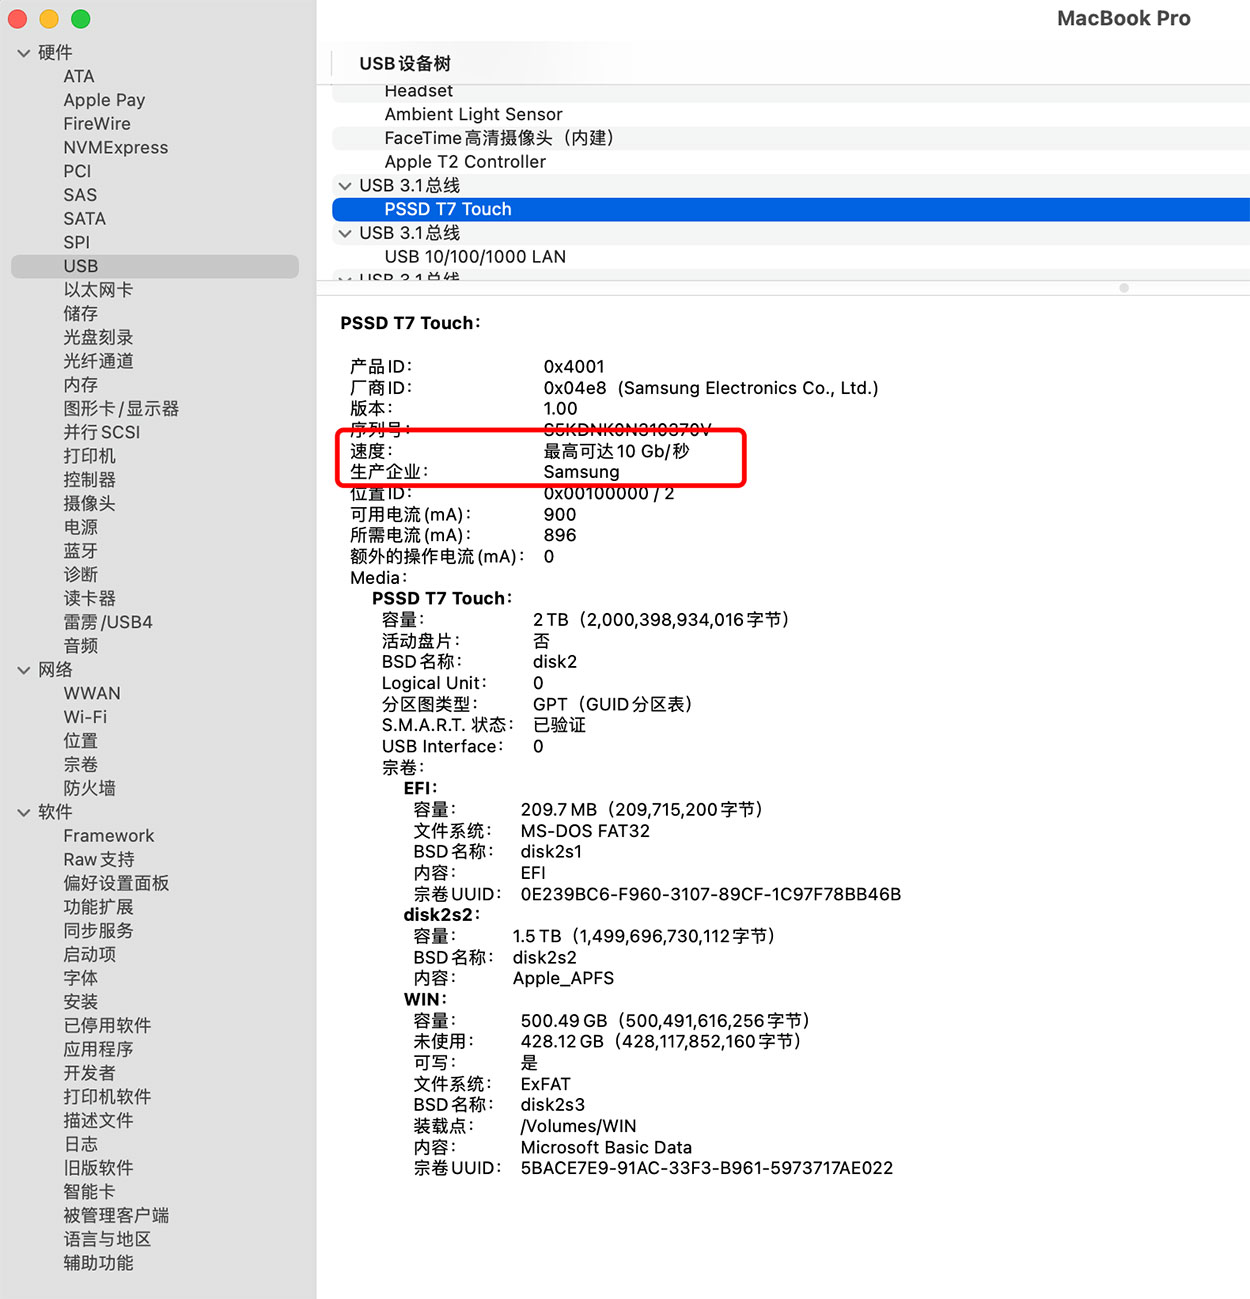The image size is (1250, 1299).
Task: Select 光纤通道 entry
Action: pyautogui.click(x=98, y=361)
